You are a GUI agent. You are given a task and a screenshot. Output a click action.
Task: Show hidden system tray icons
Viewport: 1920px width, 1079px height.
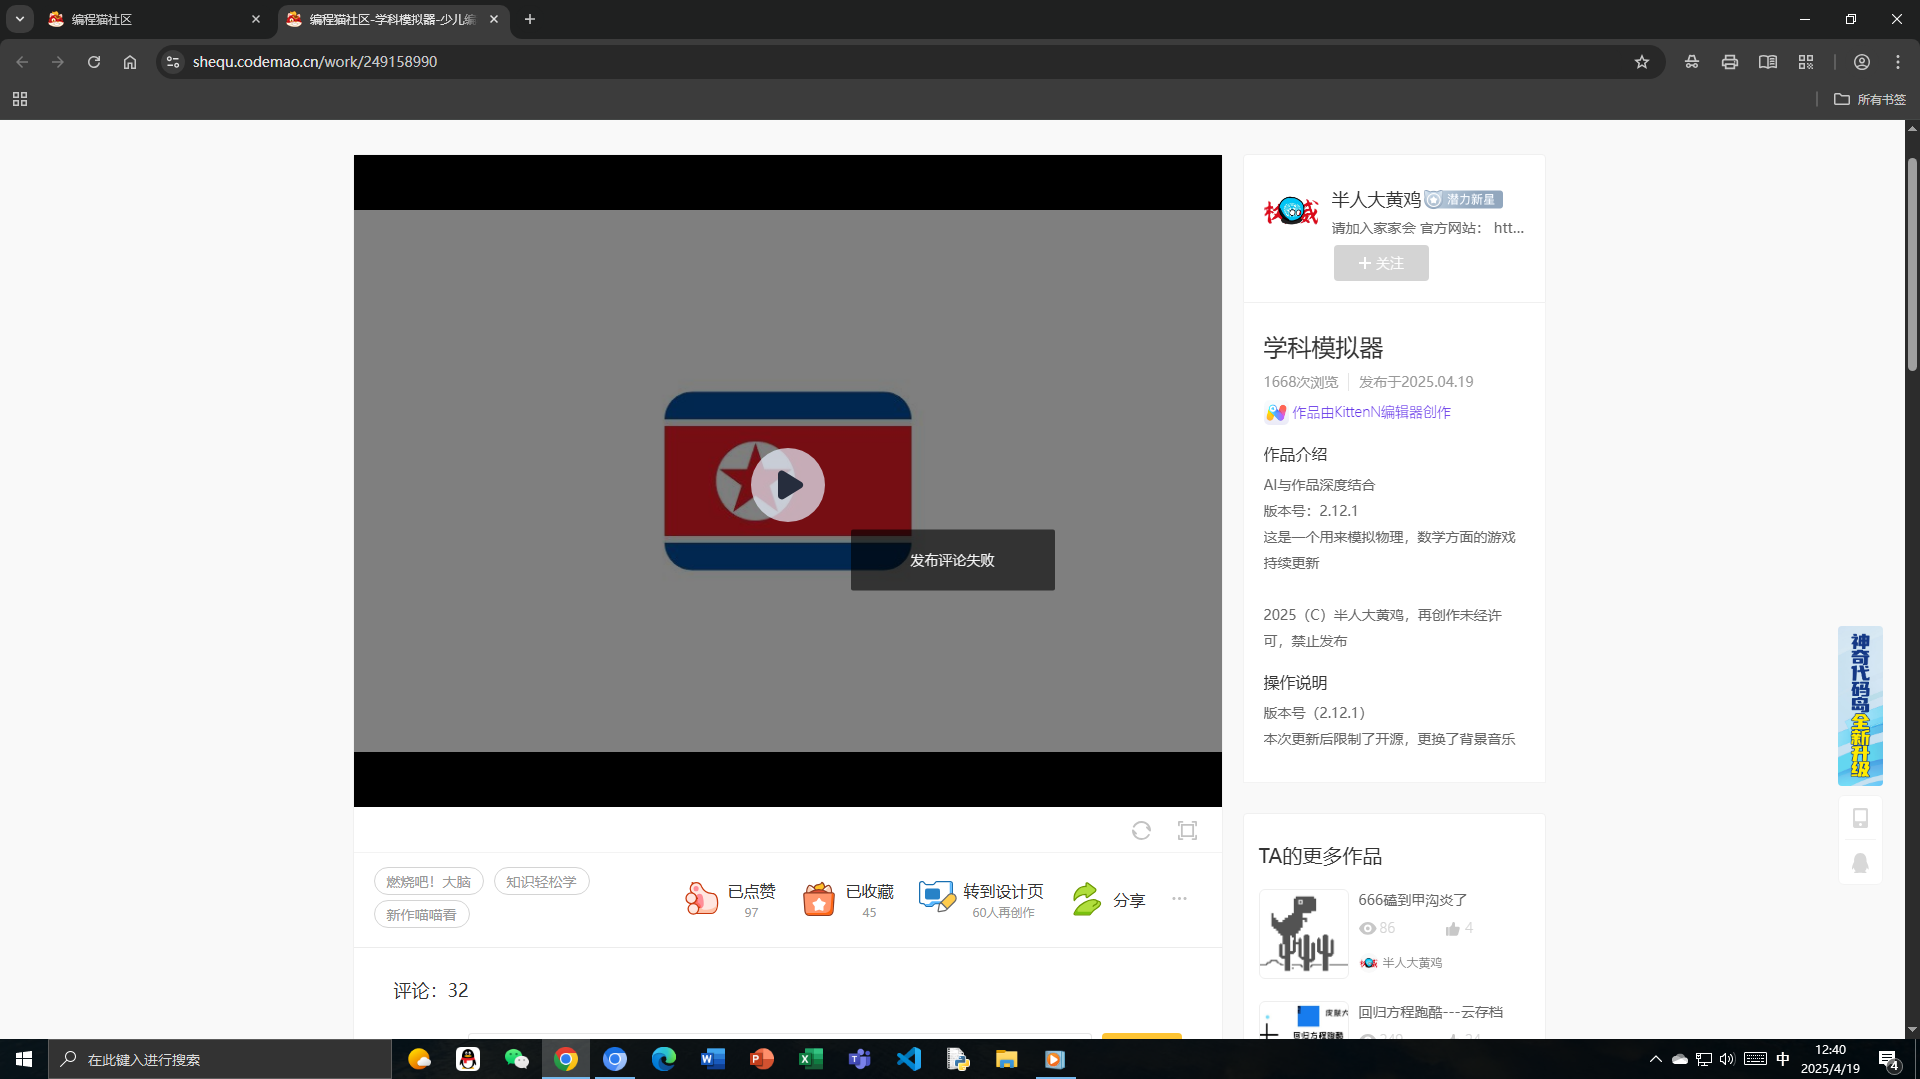point(1655,1059)
